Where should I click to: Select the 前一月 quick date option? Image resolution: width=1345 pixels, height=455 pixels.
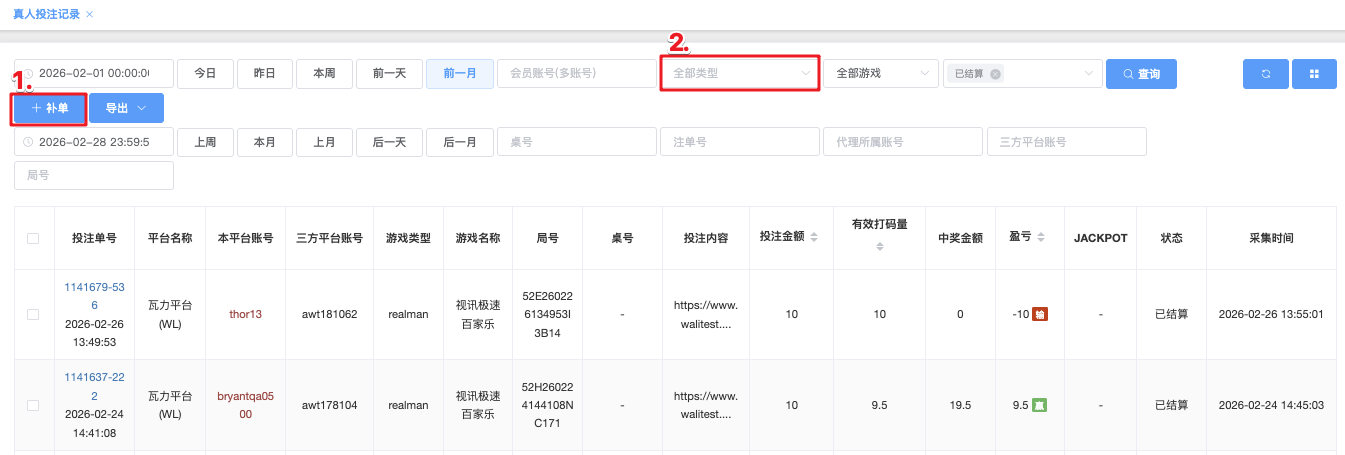[x=459, y=74]
